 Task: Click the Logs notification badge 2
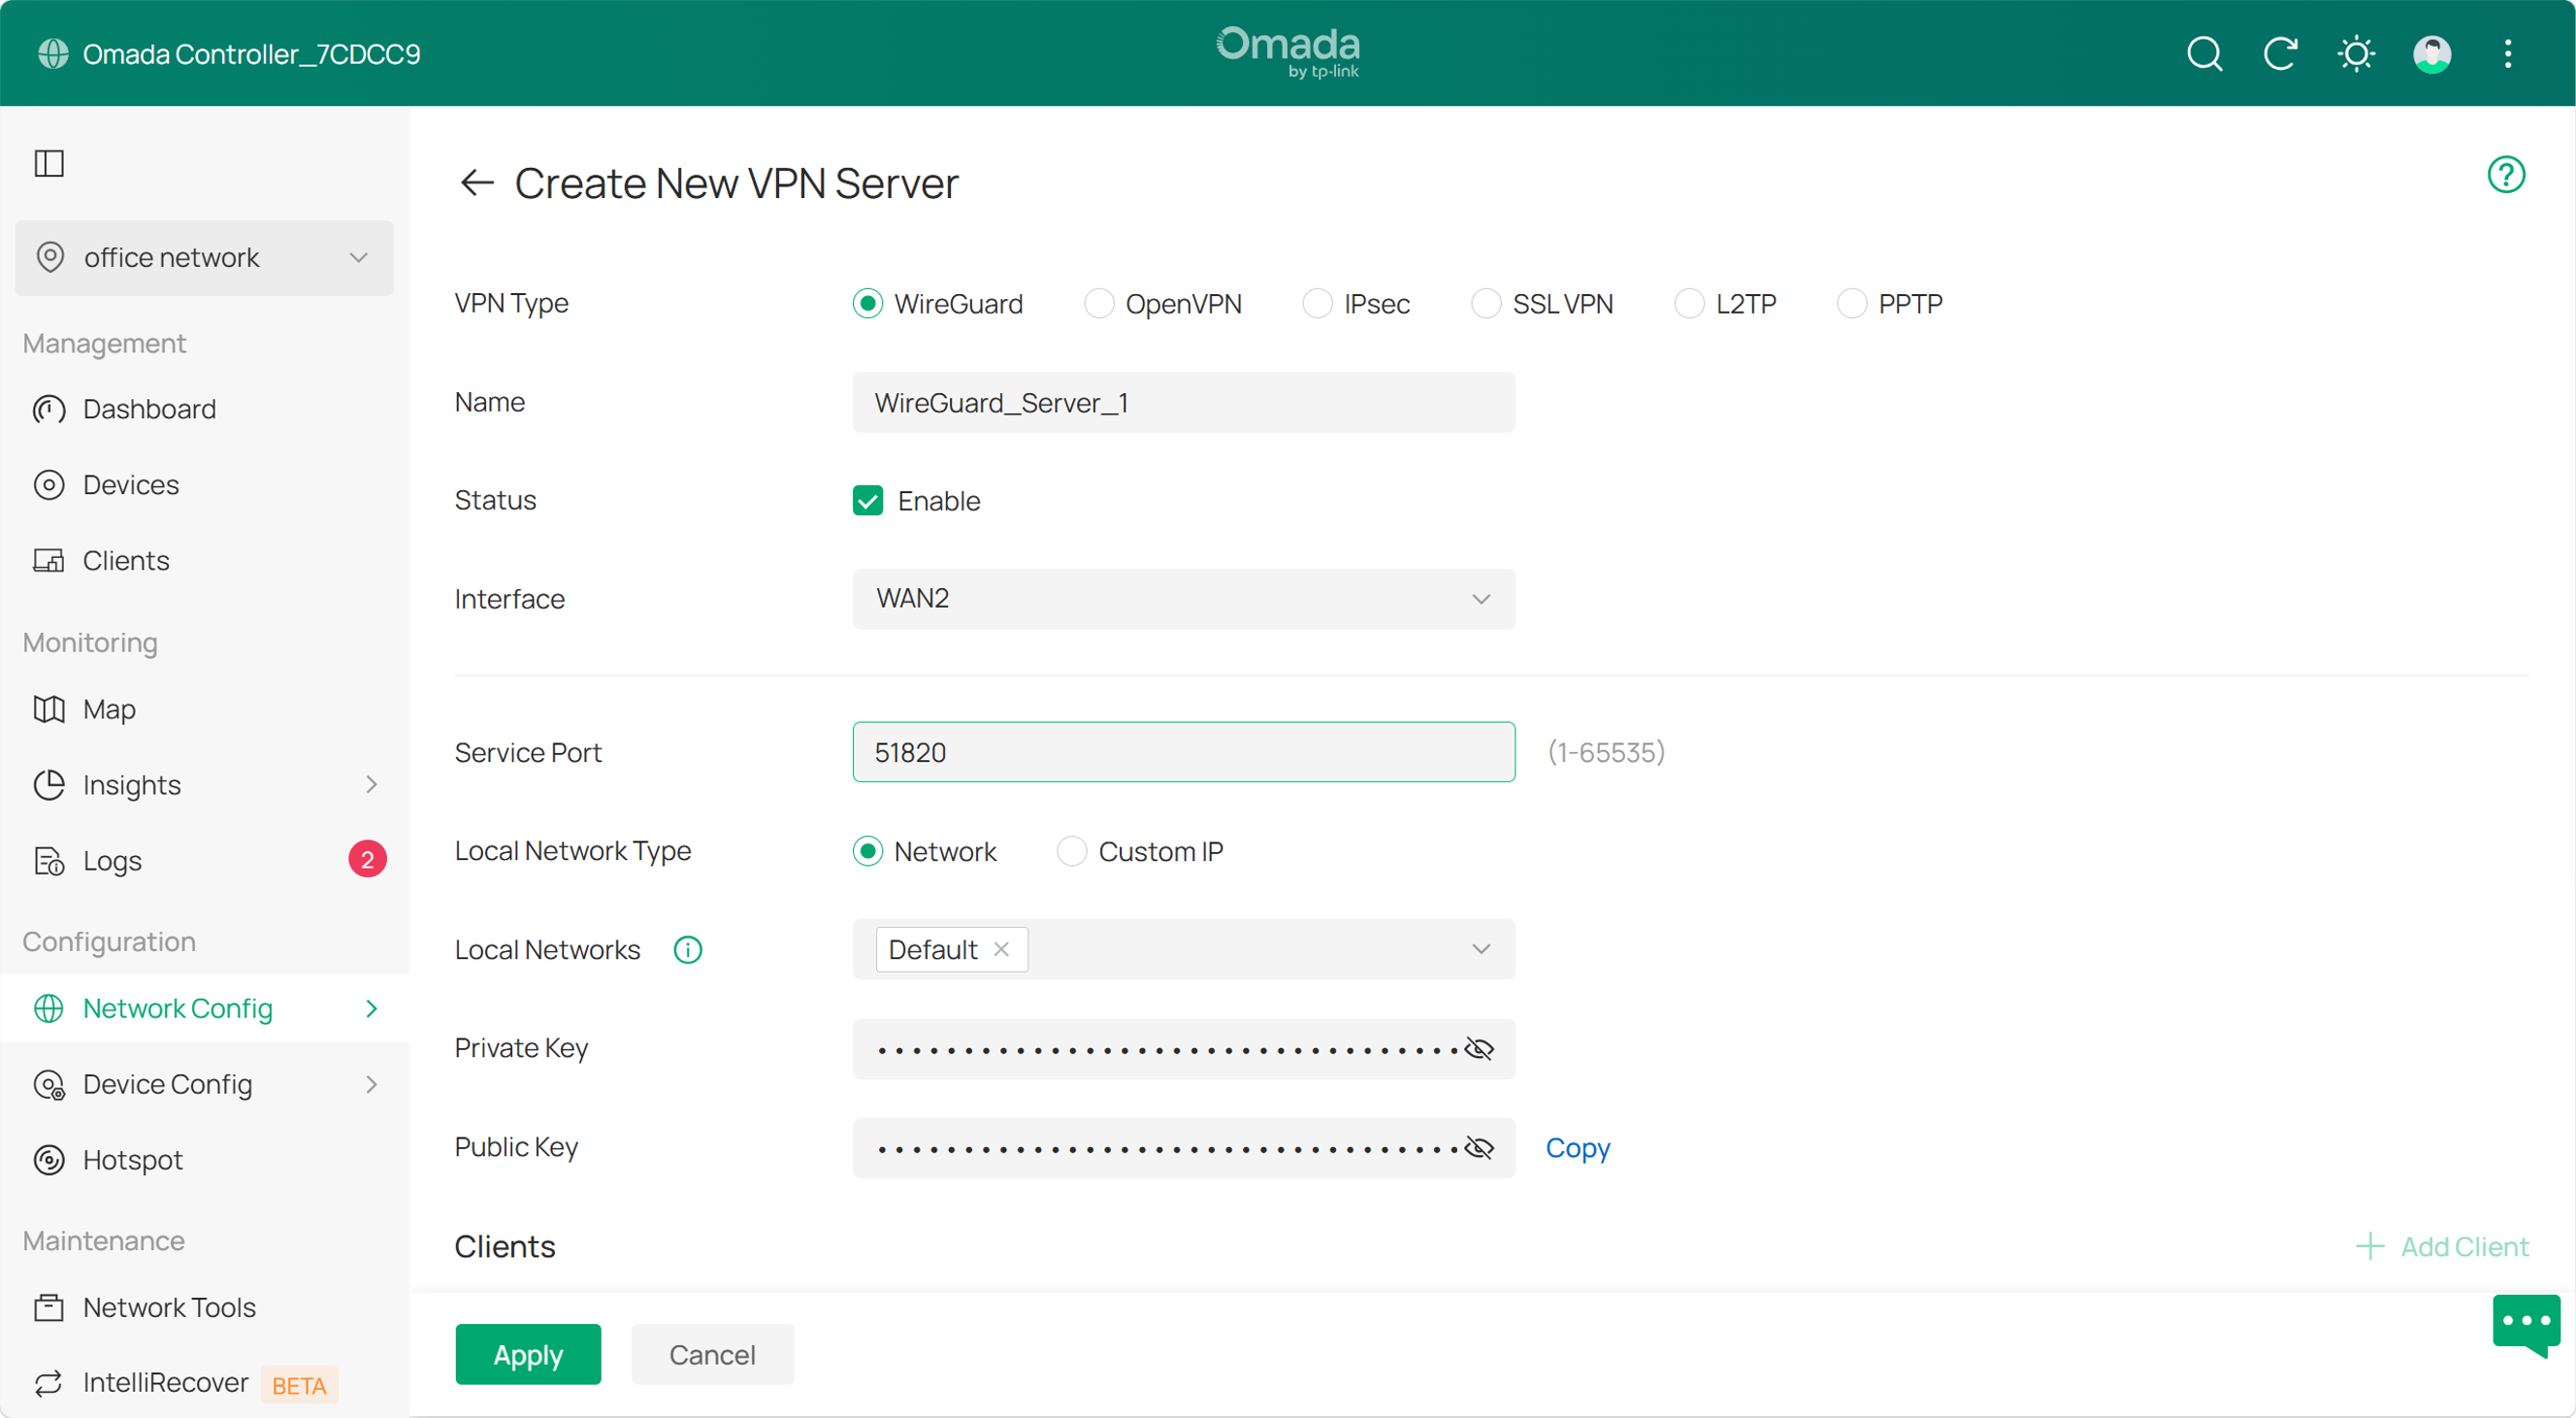point(367,859)
